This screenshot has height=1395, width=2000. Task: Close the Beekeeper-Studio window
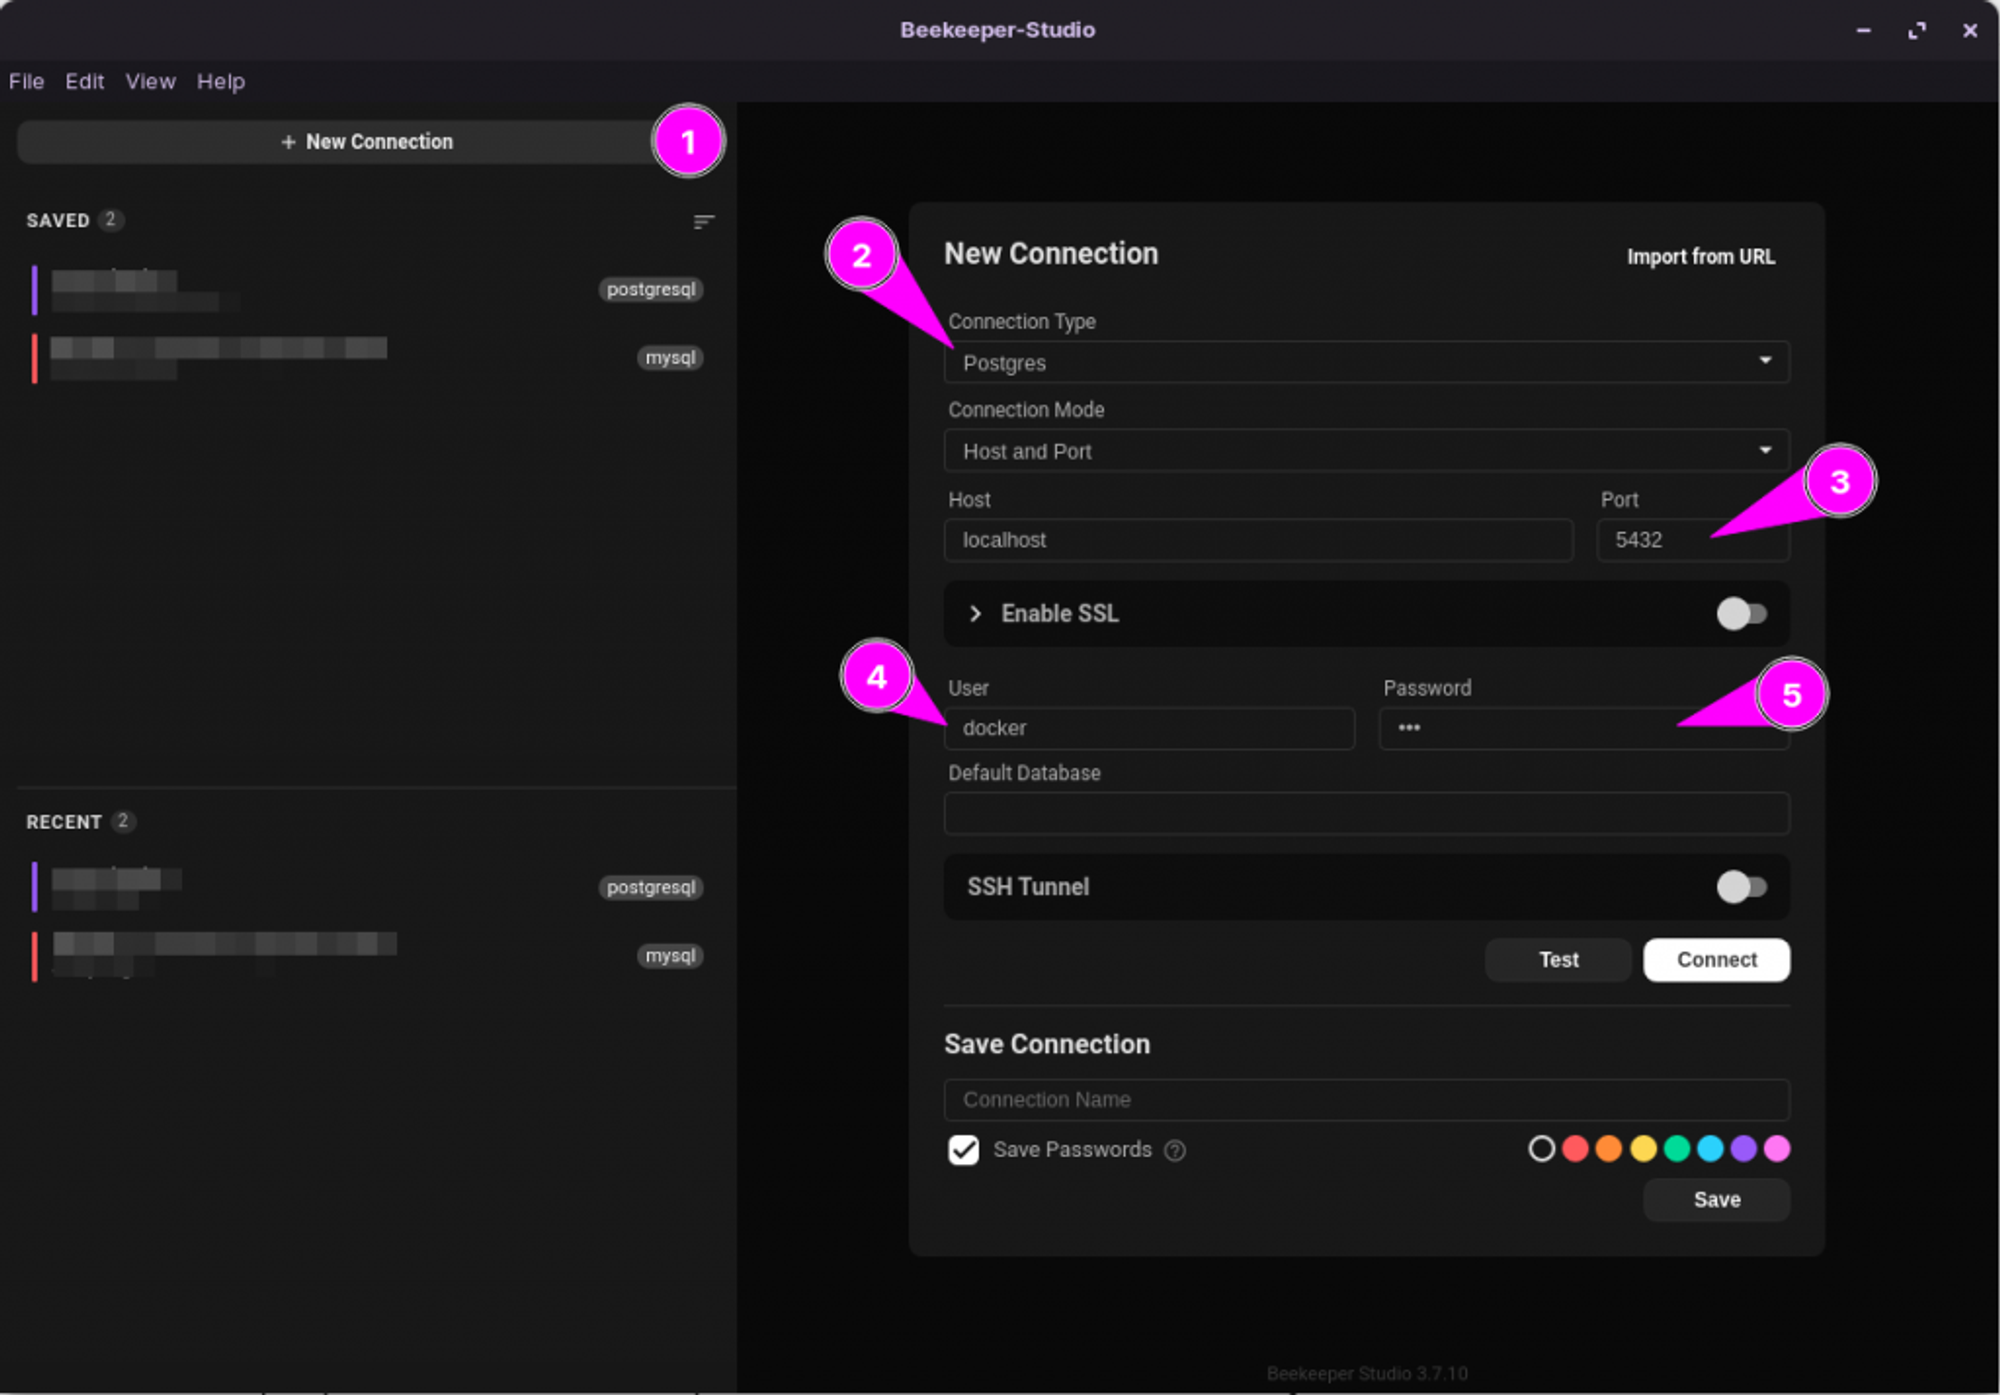[x=1969, y=31]
